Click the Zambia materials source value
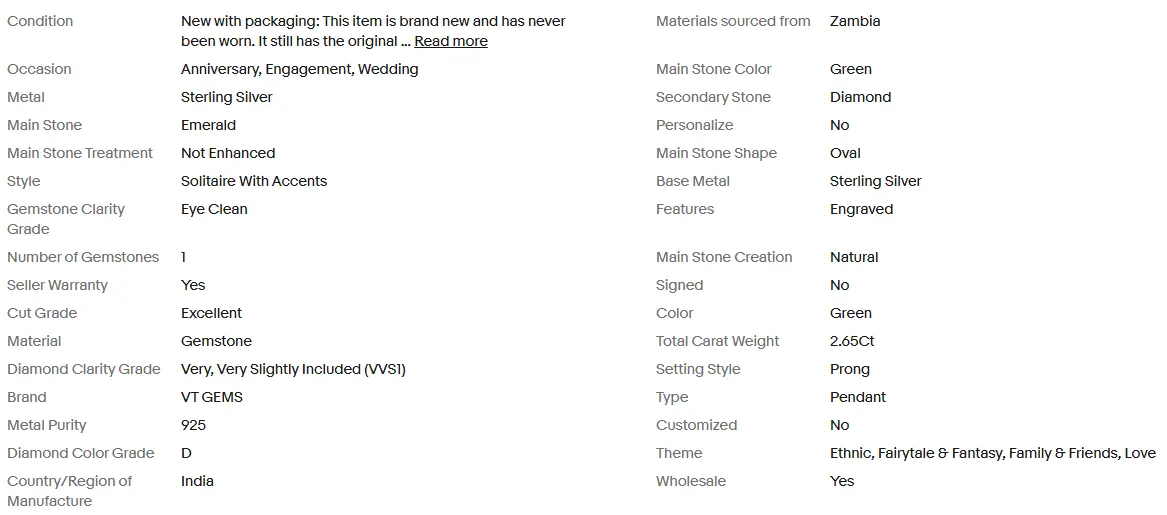The image size is (1167, 515). [855, 21]
